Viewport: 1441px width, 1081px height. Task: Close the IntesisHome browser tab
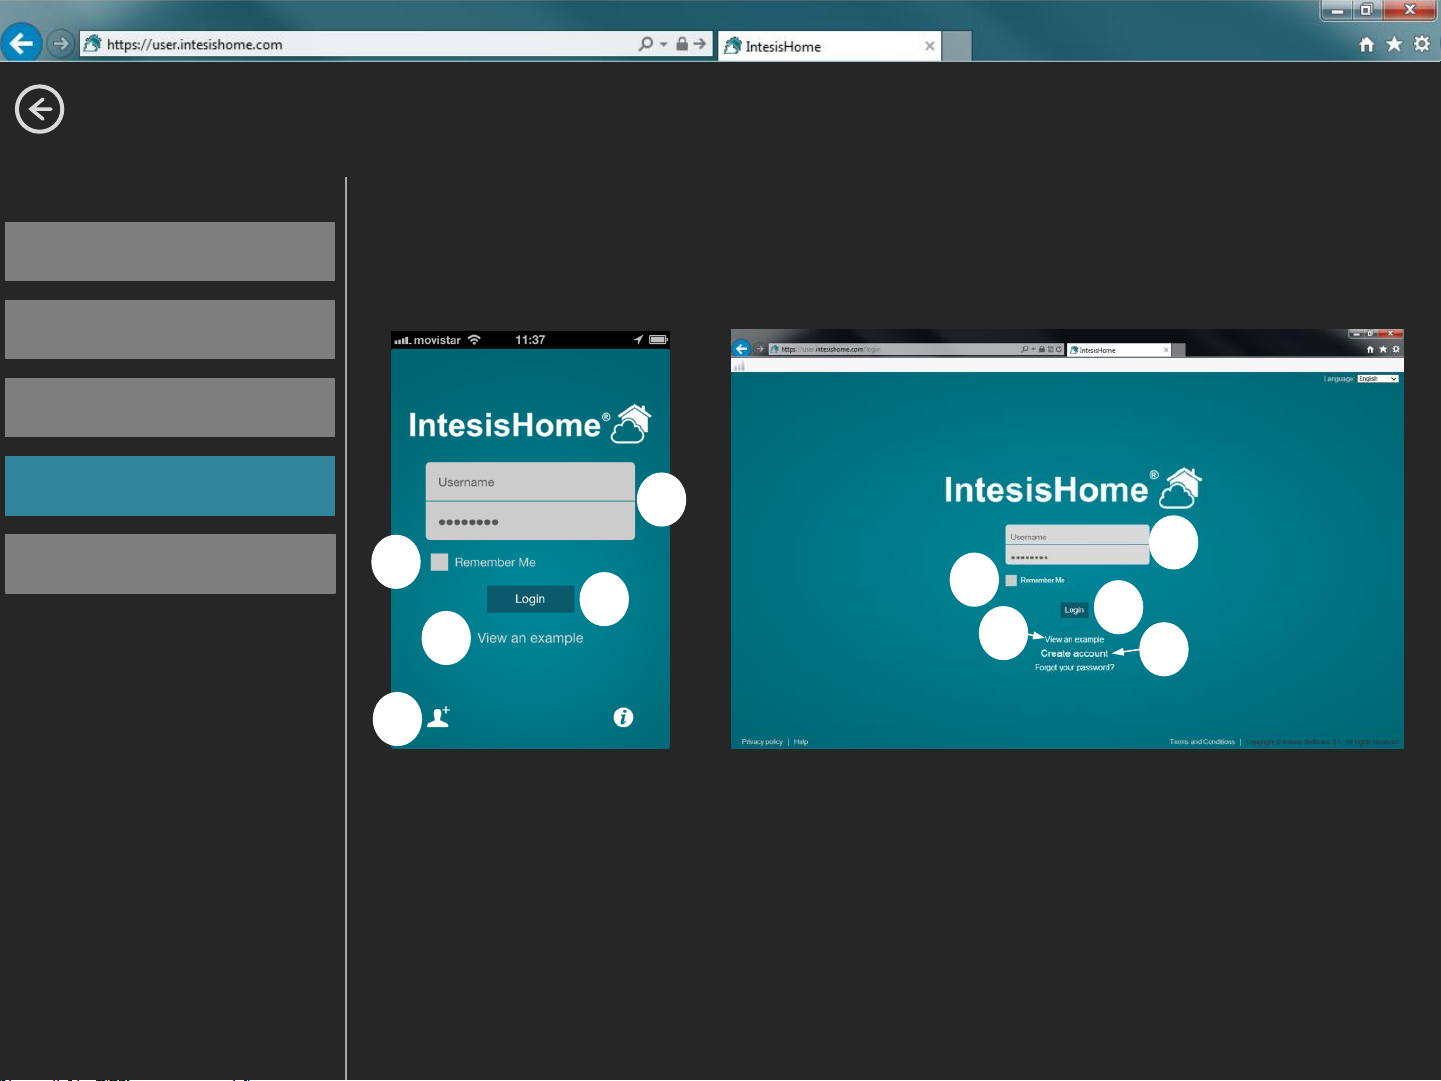(x=930, y=46)
